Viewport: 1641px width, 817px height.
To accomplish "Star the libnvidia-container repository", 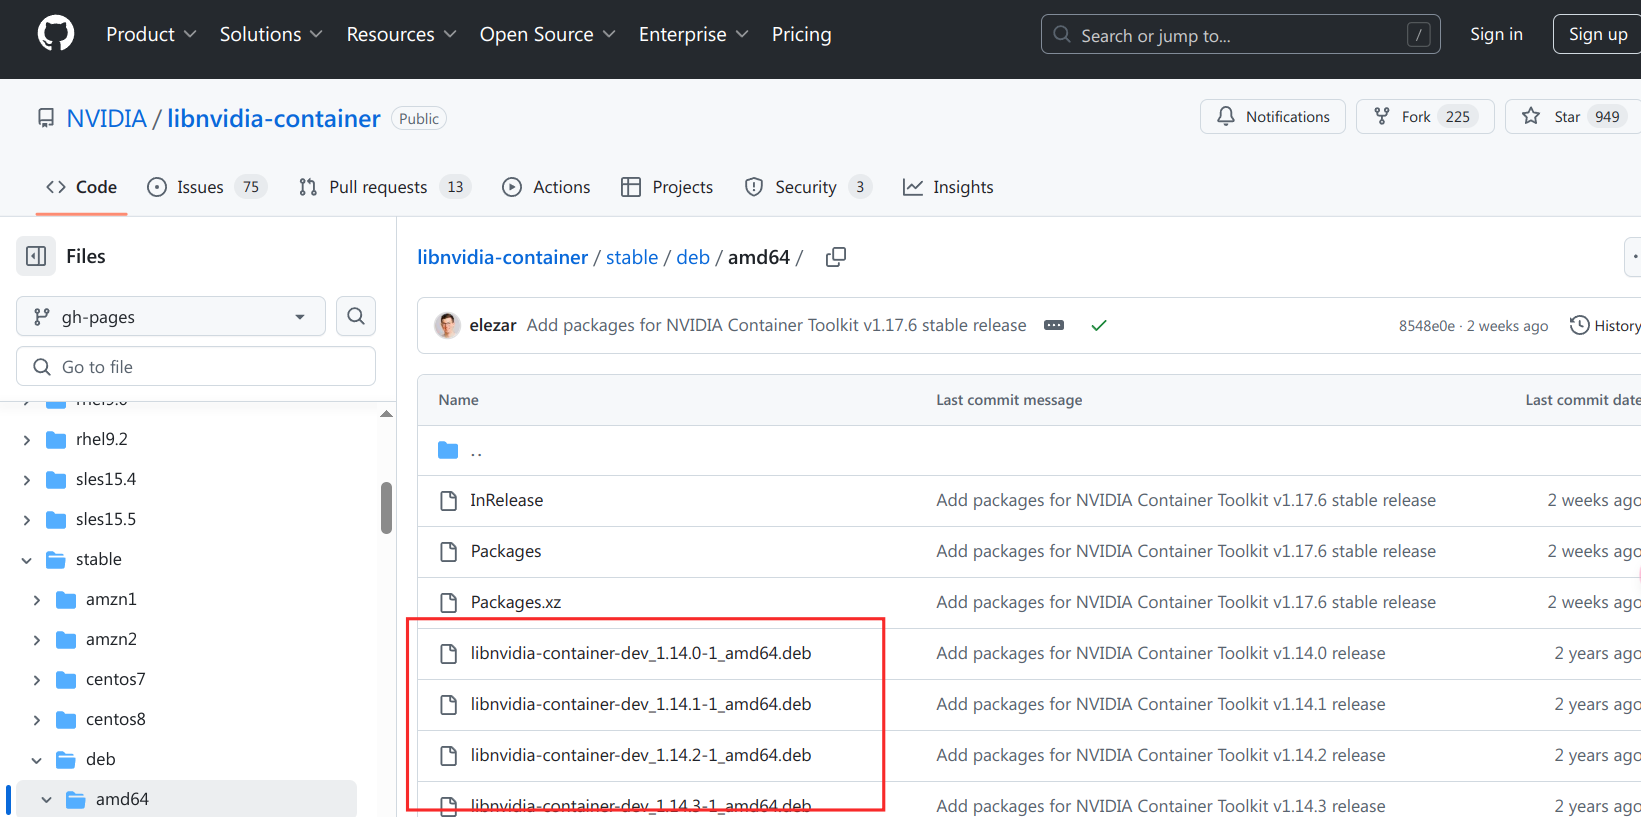I will coord(1566,117).
